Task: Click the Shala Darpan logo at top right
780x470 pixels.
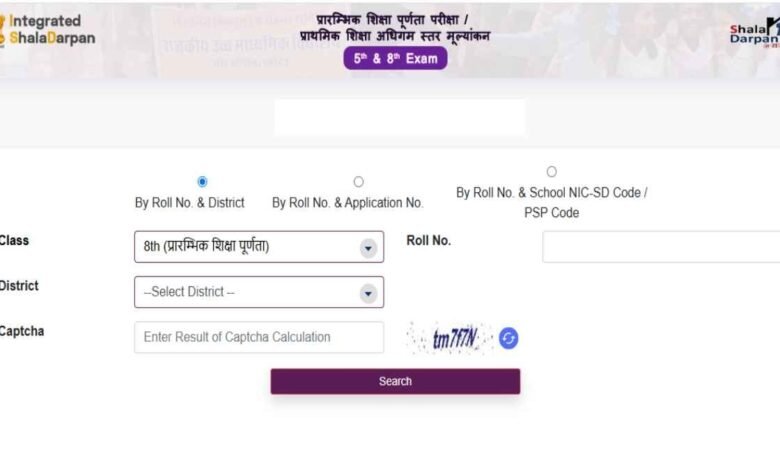Action: (x=755, y=33)
